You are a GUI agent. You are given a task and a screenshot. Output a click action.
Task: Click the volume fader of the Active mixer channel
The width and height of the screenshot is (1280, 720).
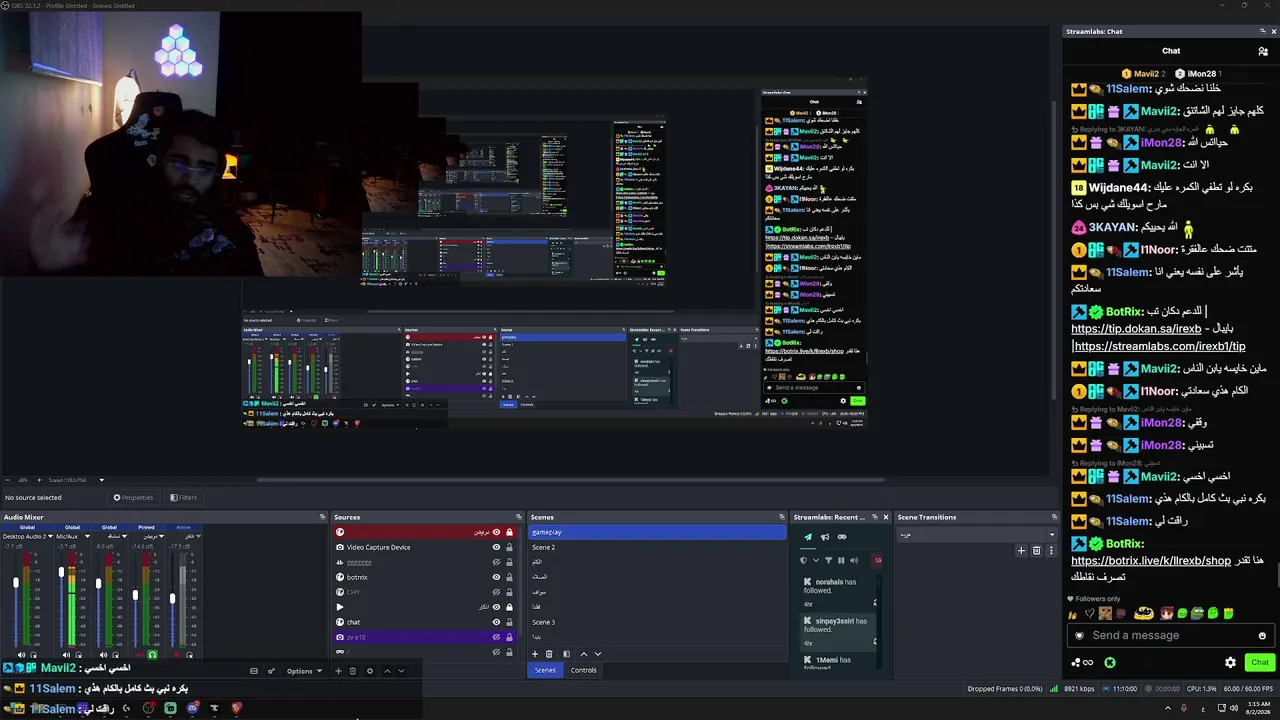coord(172,599)
